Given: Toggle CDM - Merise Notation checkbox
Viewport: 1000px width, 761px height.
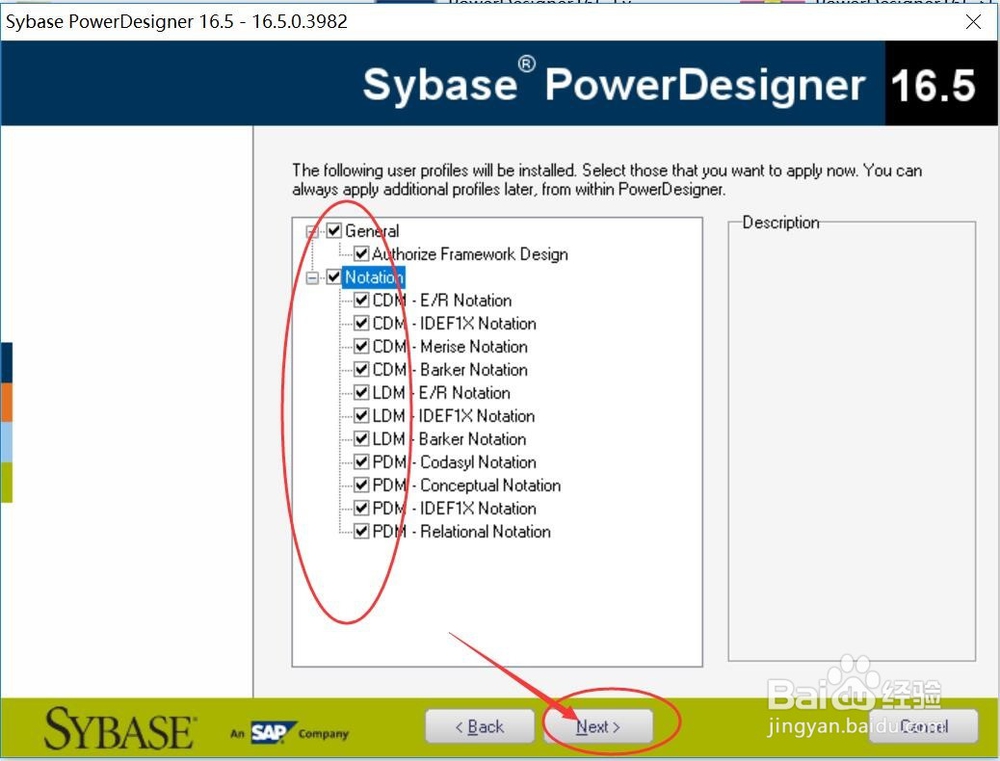Looking at the screenshot, I should point(361,346).
